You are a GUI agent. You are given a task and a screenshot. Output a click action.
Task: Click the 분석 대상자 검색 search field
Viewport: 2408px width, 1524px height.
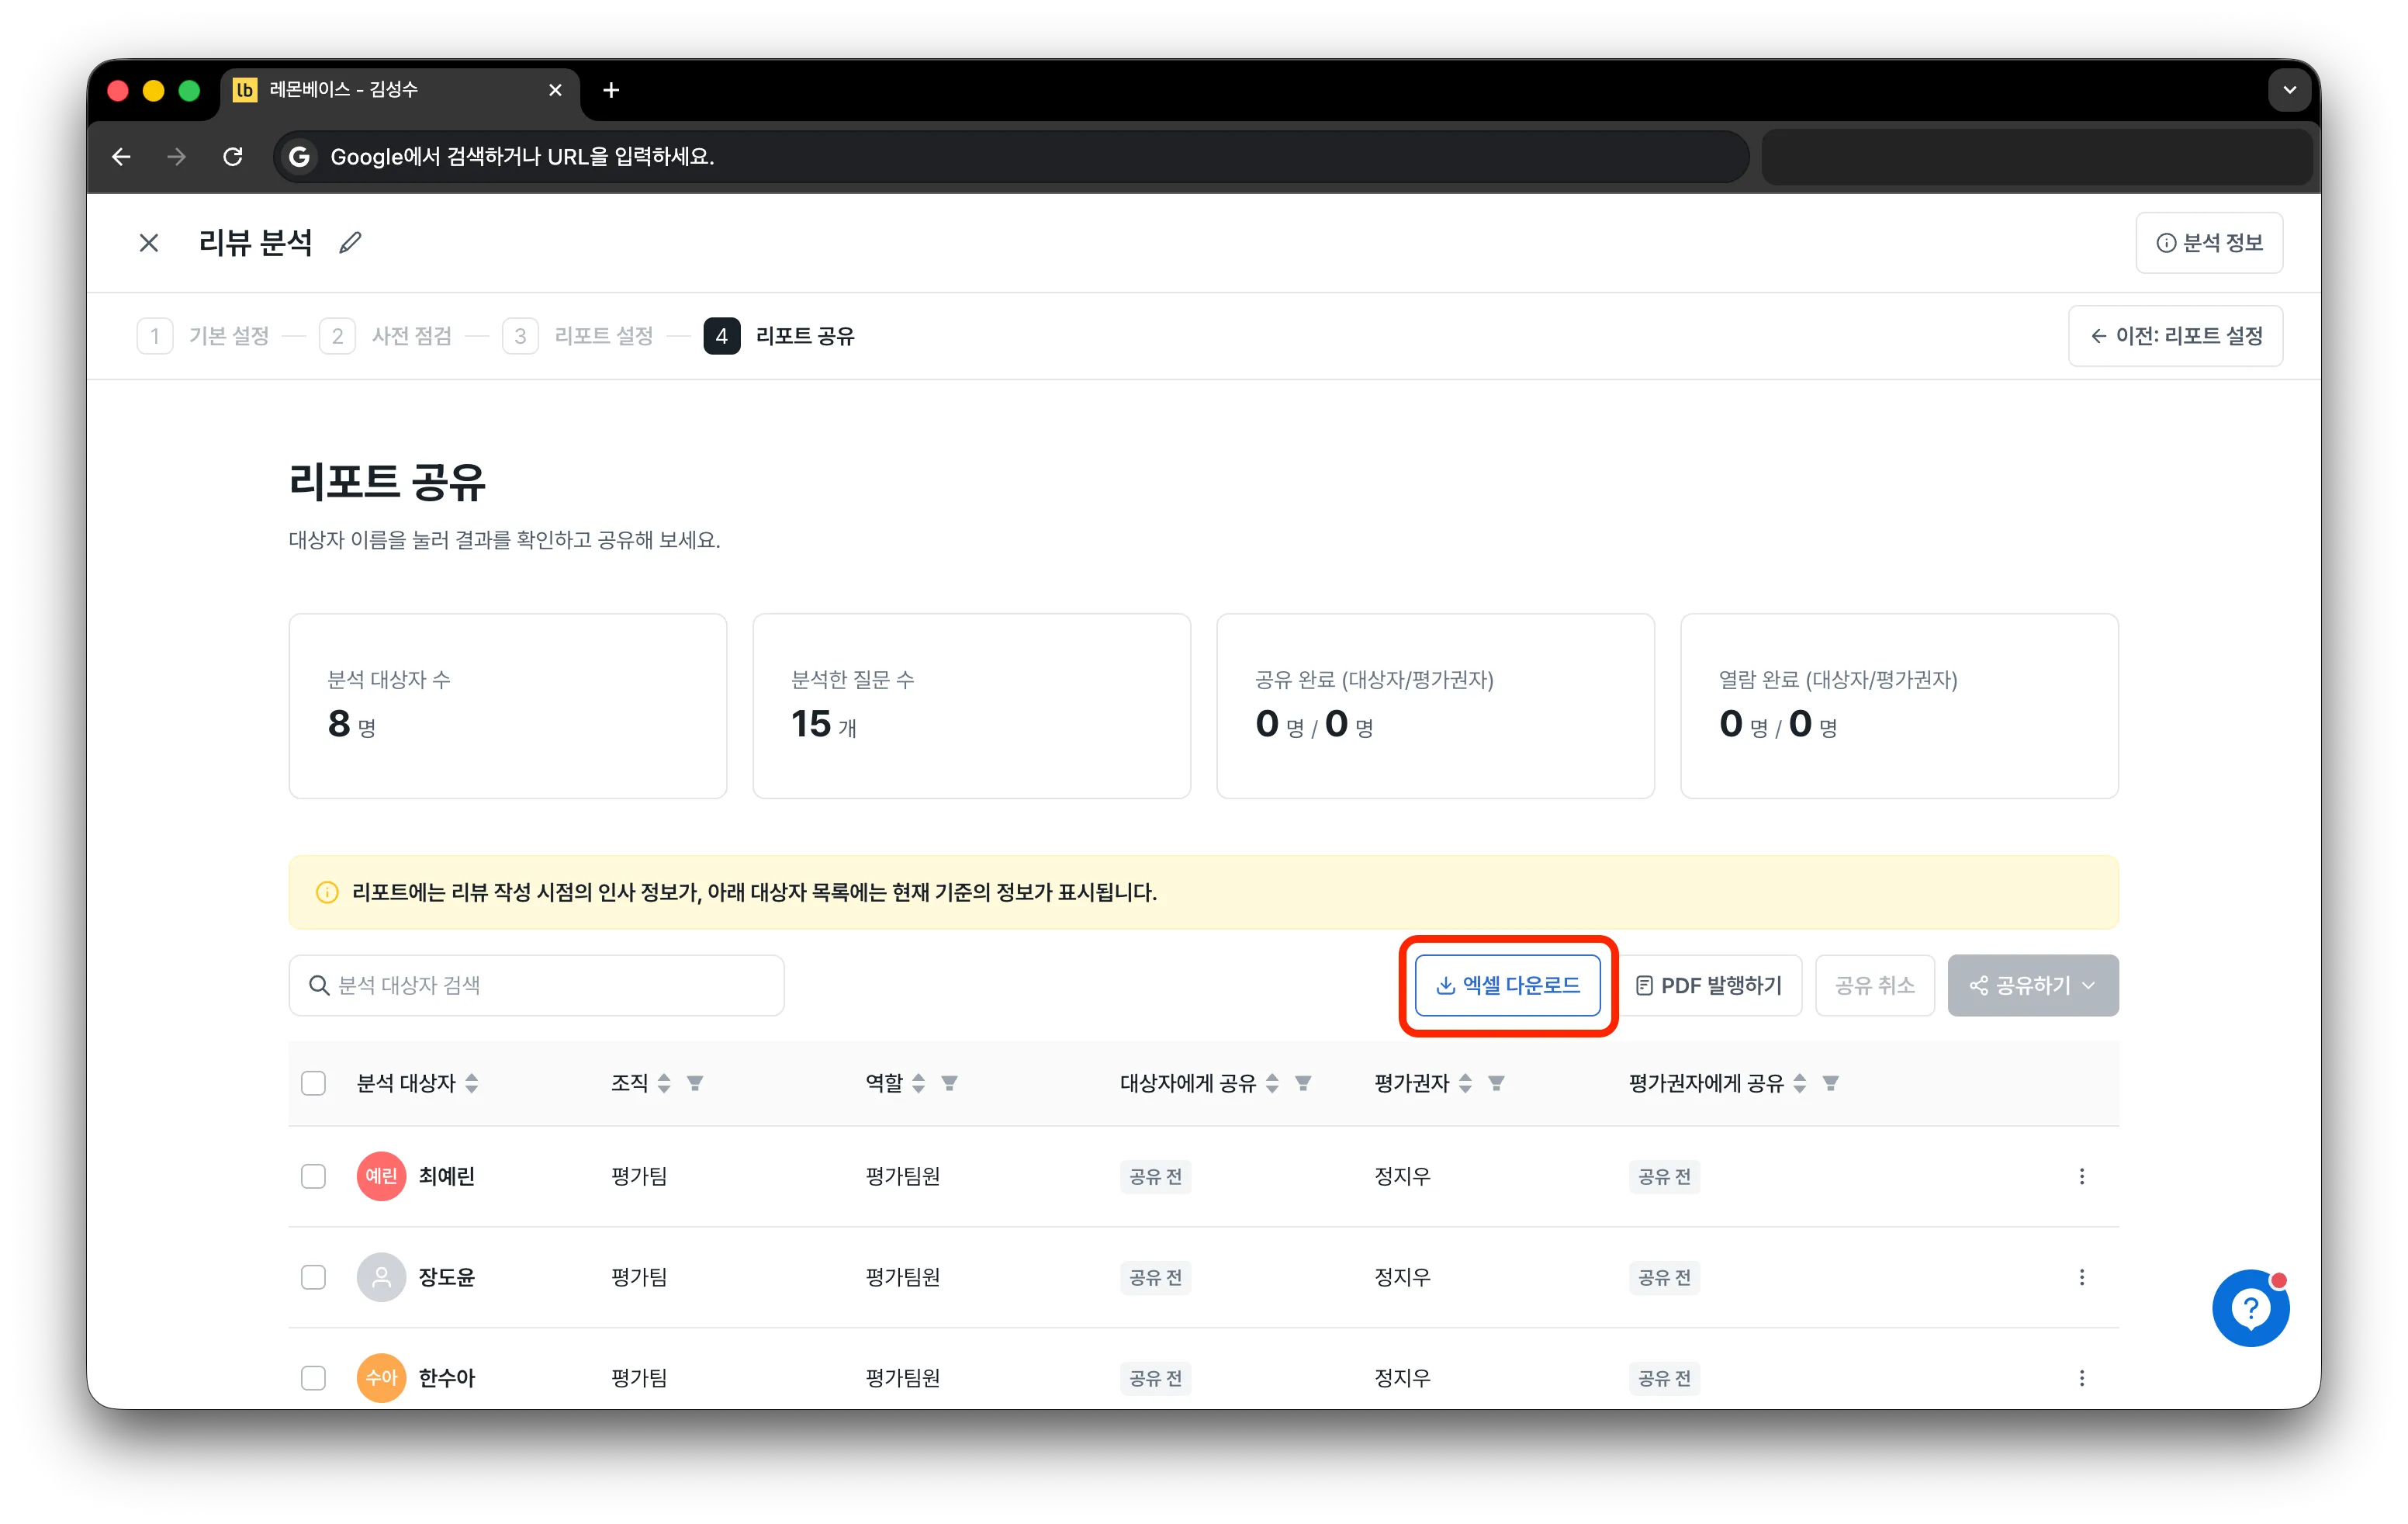tap(536, 985)
